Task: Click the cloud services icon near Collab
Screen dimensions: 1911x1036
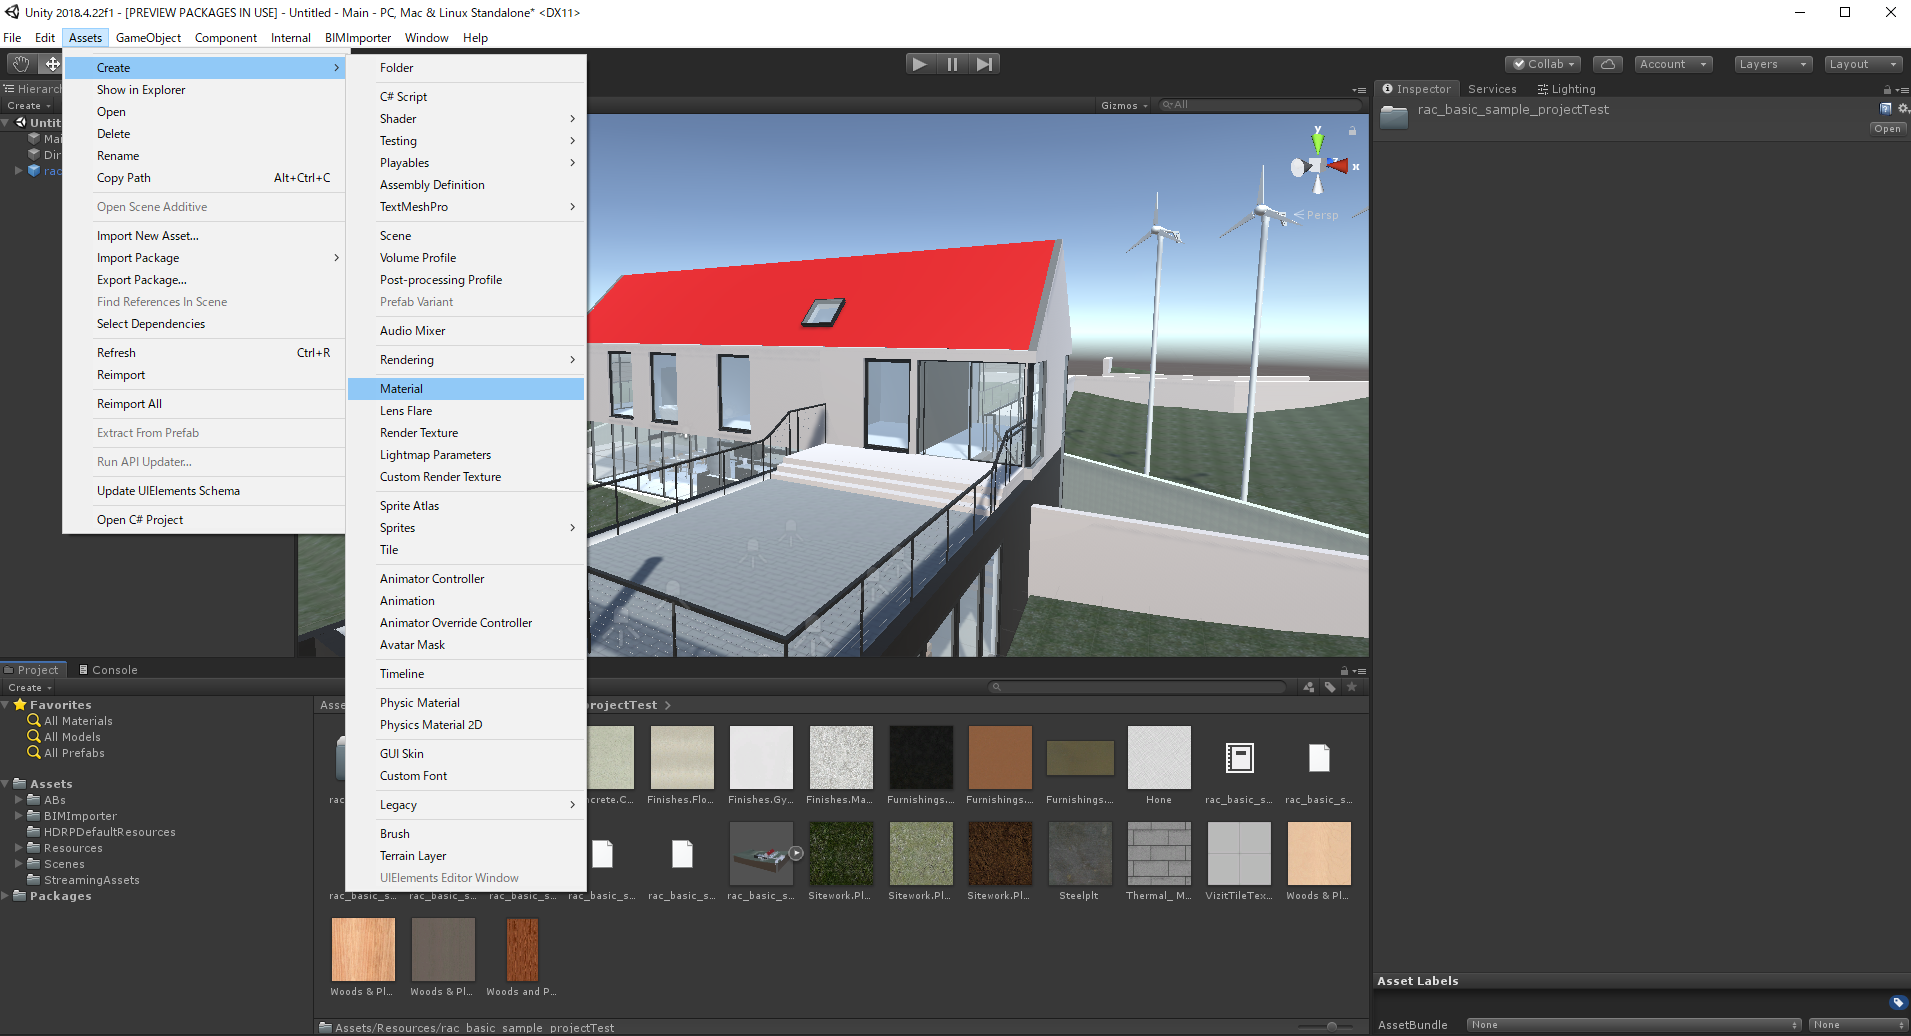Action: (x=1607, y=63)
